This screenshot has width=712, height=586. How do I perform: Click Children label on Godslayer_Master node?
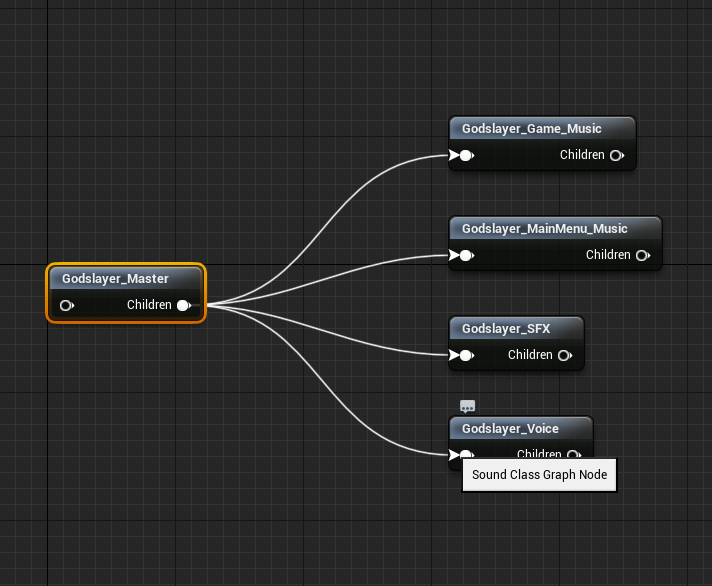coord(149,305)
